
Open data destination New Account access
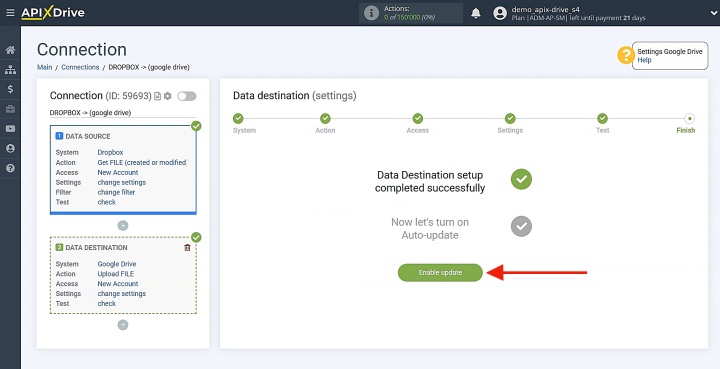[118, 284]
